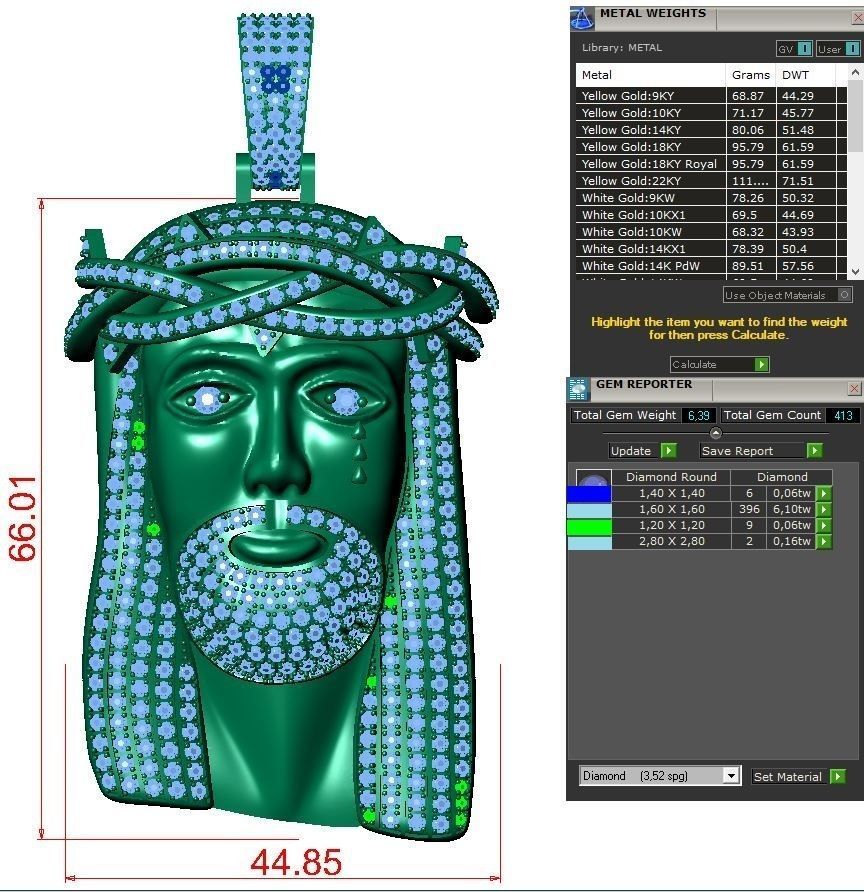Screen dimensions: 864x892
Task: Click the green arrow beside Save Report
Action: (x=815, y=451)
